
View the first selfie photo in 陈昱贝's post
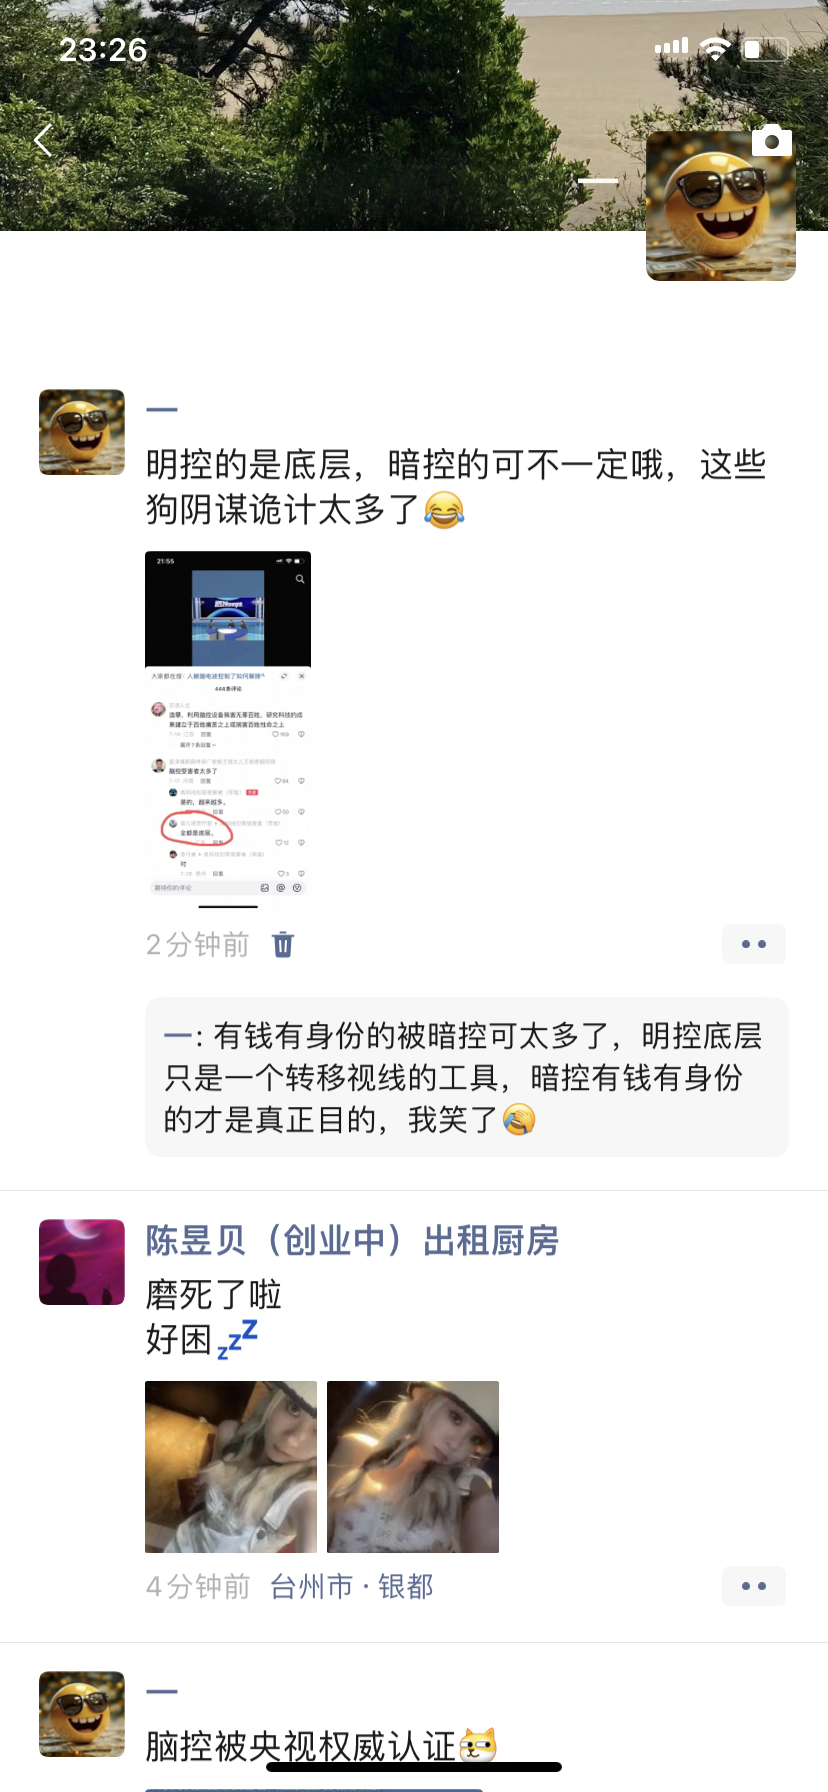[x=231, y=1467]
